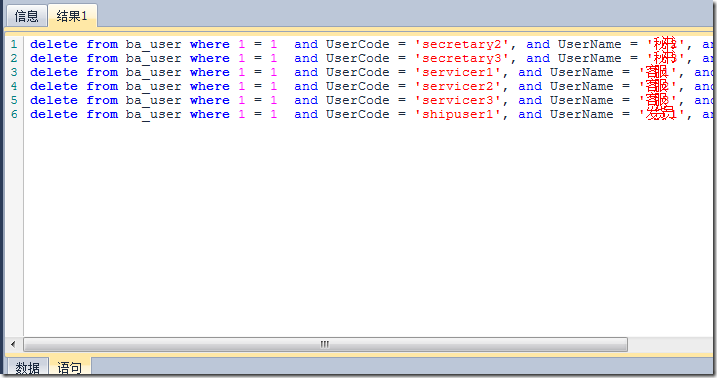This screenshot has height=378, width=717.
Task: Click line number 1 in gutter
Action: point(14,44)
